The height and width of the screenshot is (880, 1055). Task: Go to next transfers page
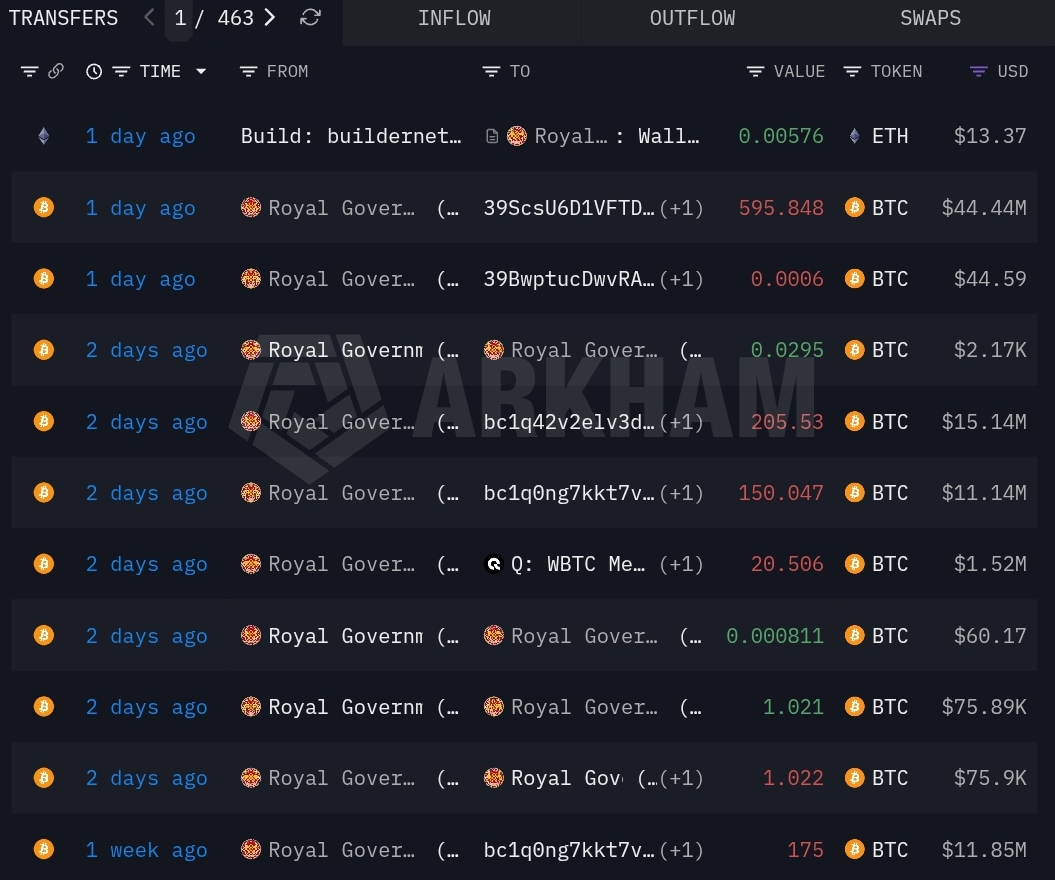[x=269, y=18]
